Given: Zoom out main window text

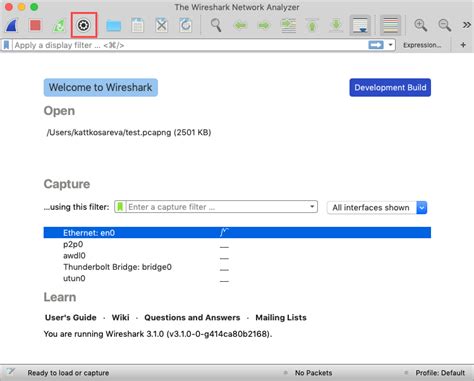Looking at the screenshot, I should (445, 25).
